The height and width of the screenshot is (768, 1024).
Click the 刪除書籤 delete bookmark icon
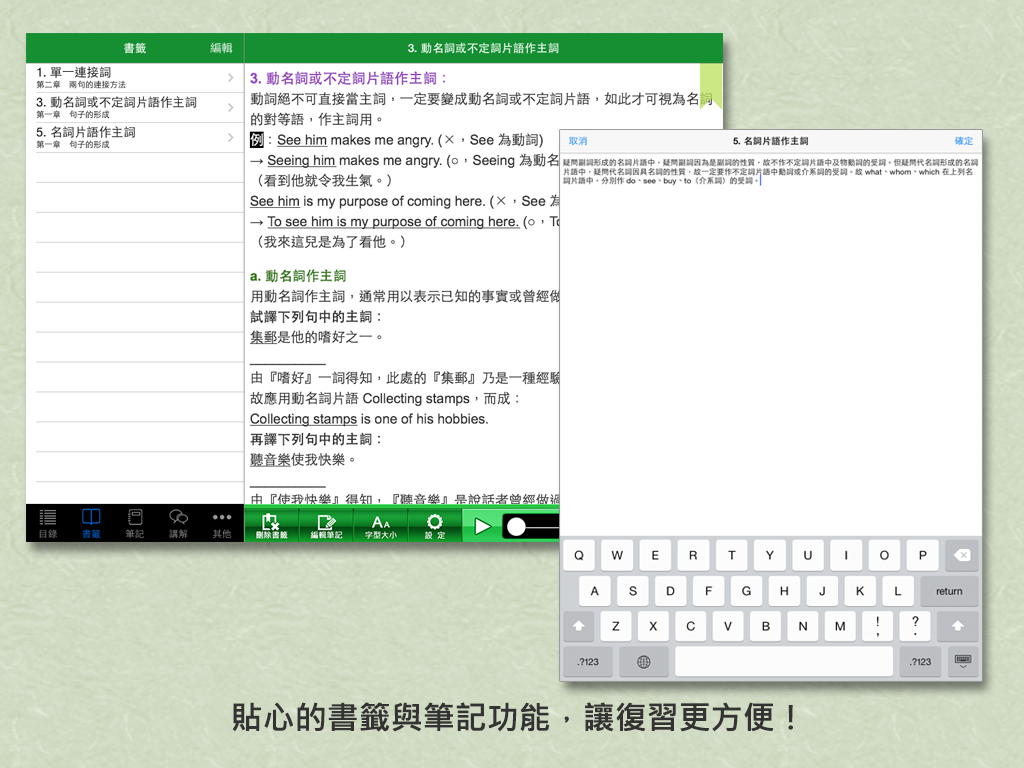click(271, 525)
